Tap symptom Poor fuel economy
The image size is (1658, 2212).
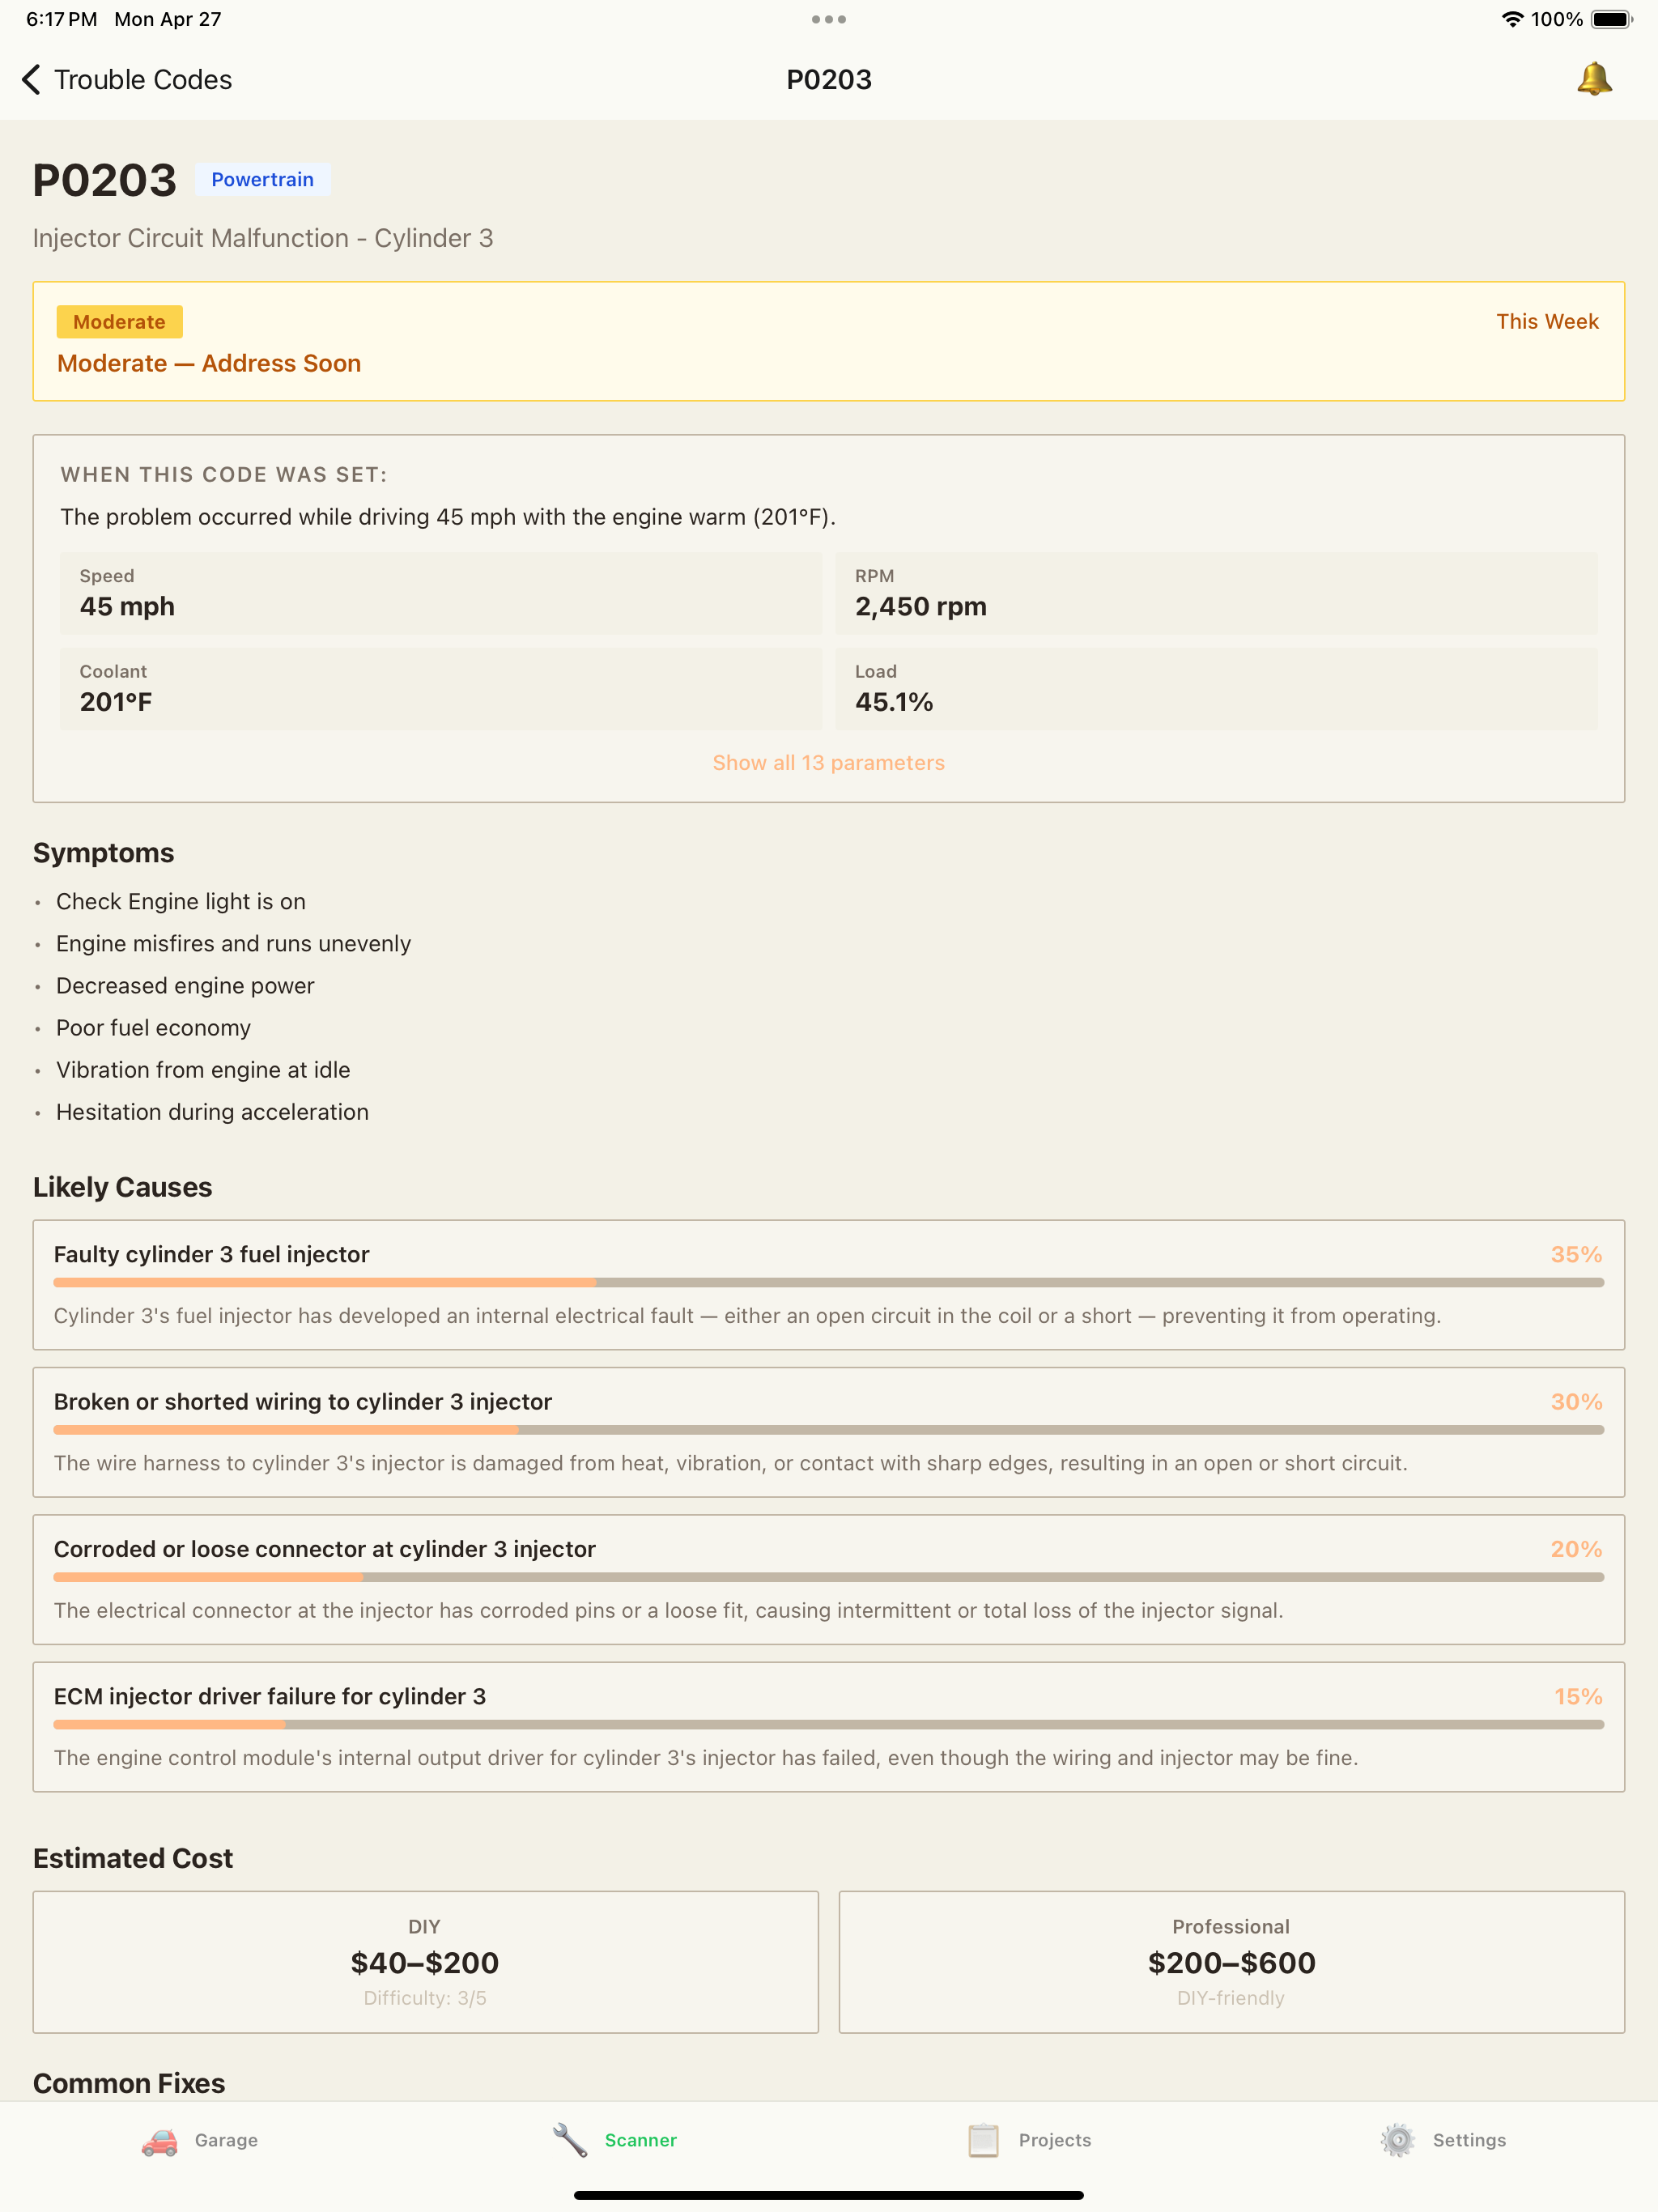(x=153, y=1028)
